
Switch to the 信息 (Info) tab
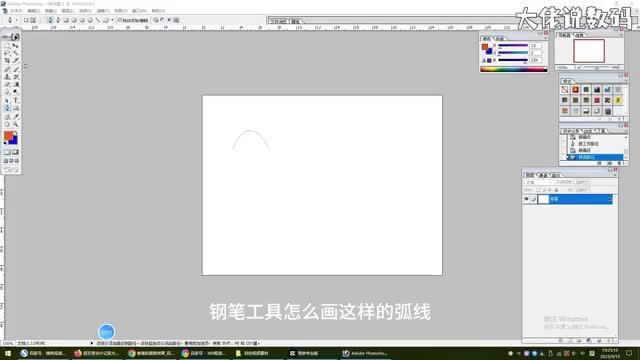point(580,35)
